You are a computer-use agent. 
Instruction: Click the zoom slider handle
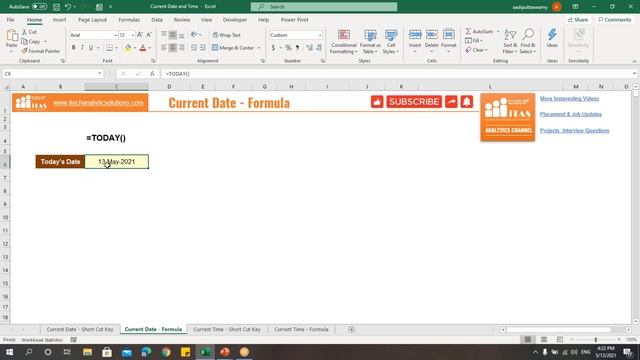pos(596,340)
